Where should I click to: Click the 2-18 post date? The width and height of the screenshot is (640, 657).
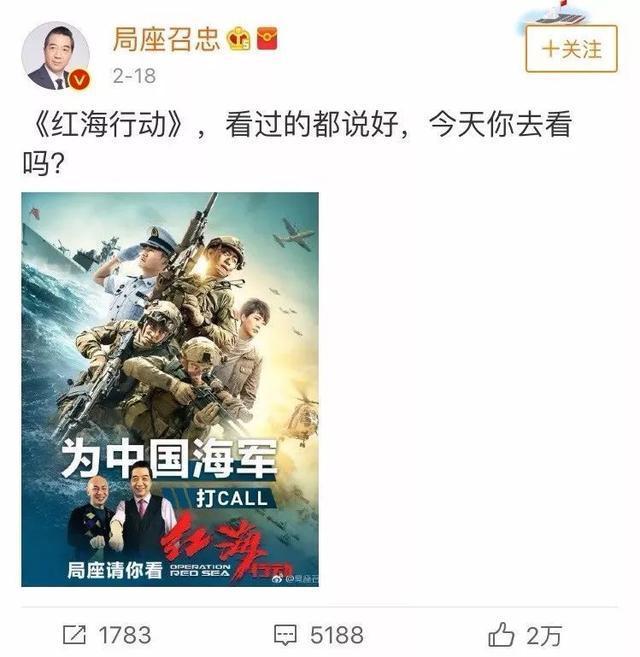[134, 76]
